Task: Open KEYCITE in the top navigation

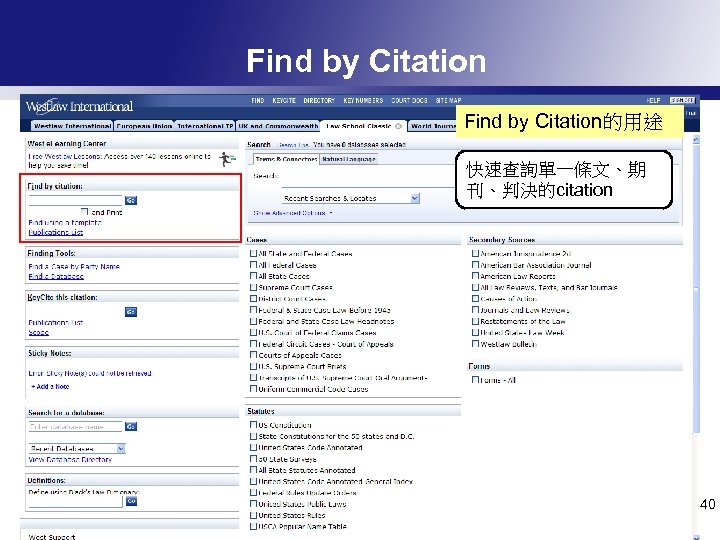Action: (x=284, y=100)
